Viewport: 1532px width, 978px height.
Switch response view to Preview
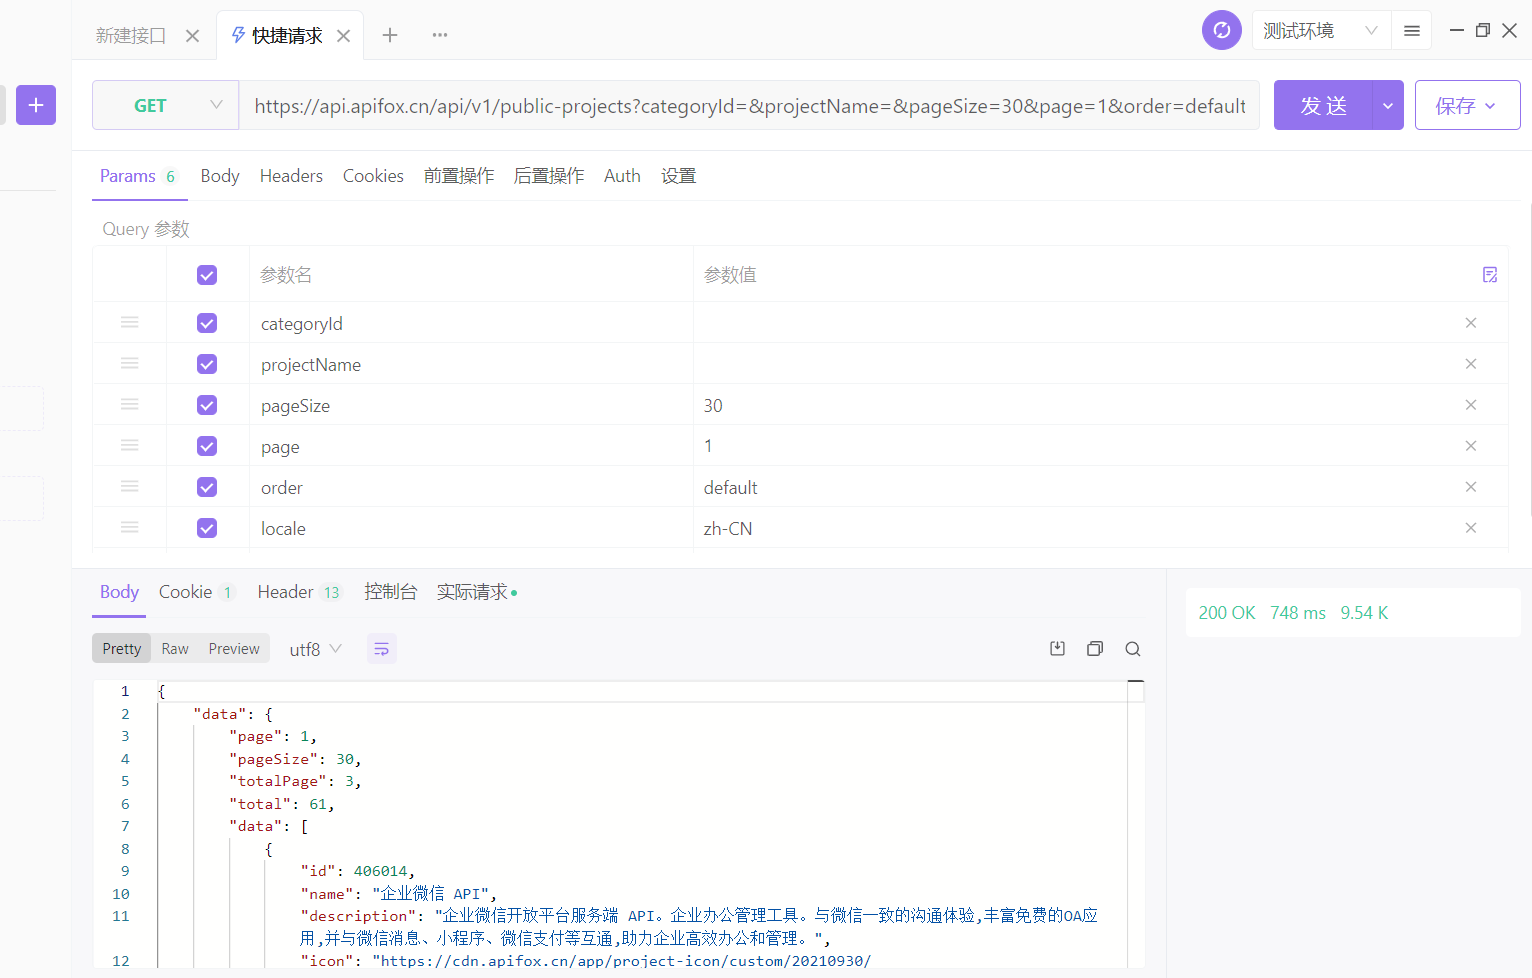tap(234, 649)
